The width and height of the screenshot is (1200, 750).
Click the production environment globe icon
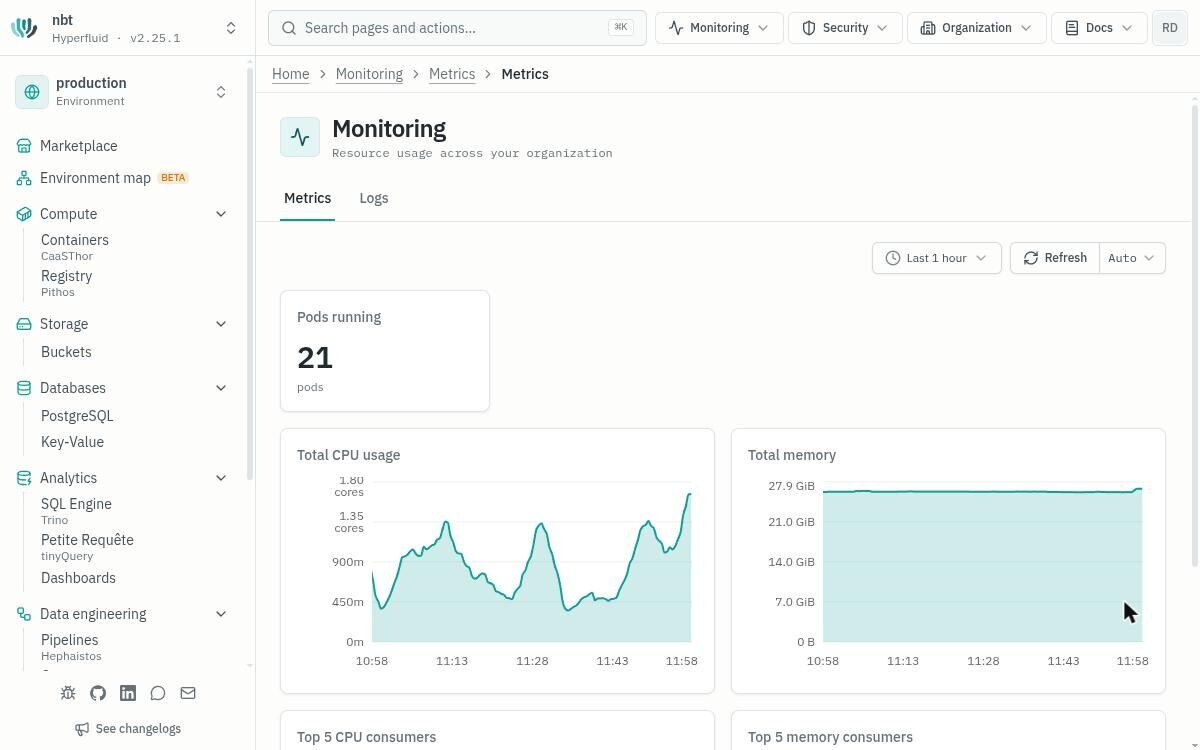[32, 92]
